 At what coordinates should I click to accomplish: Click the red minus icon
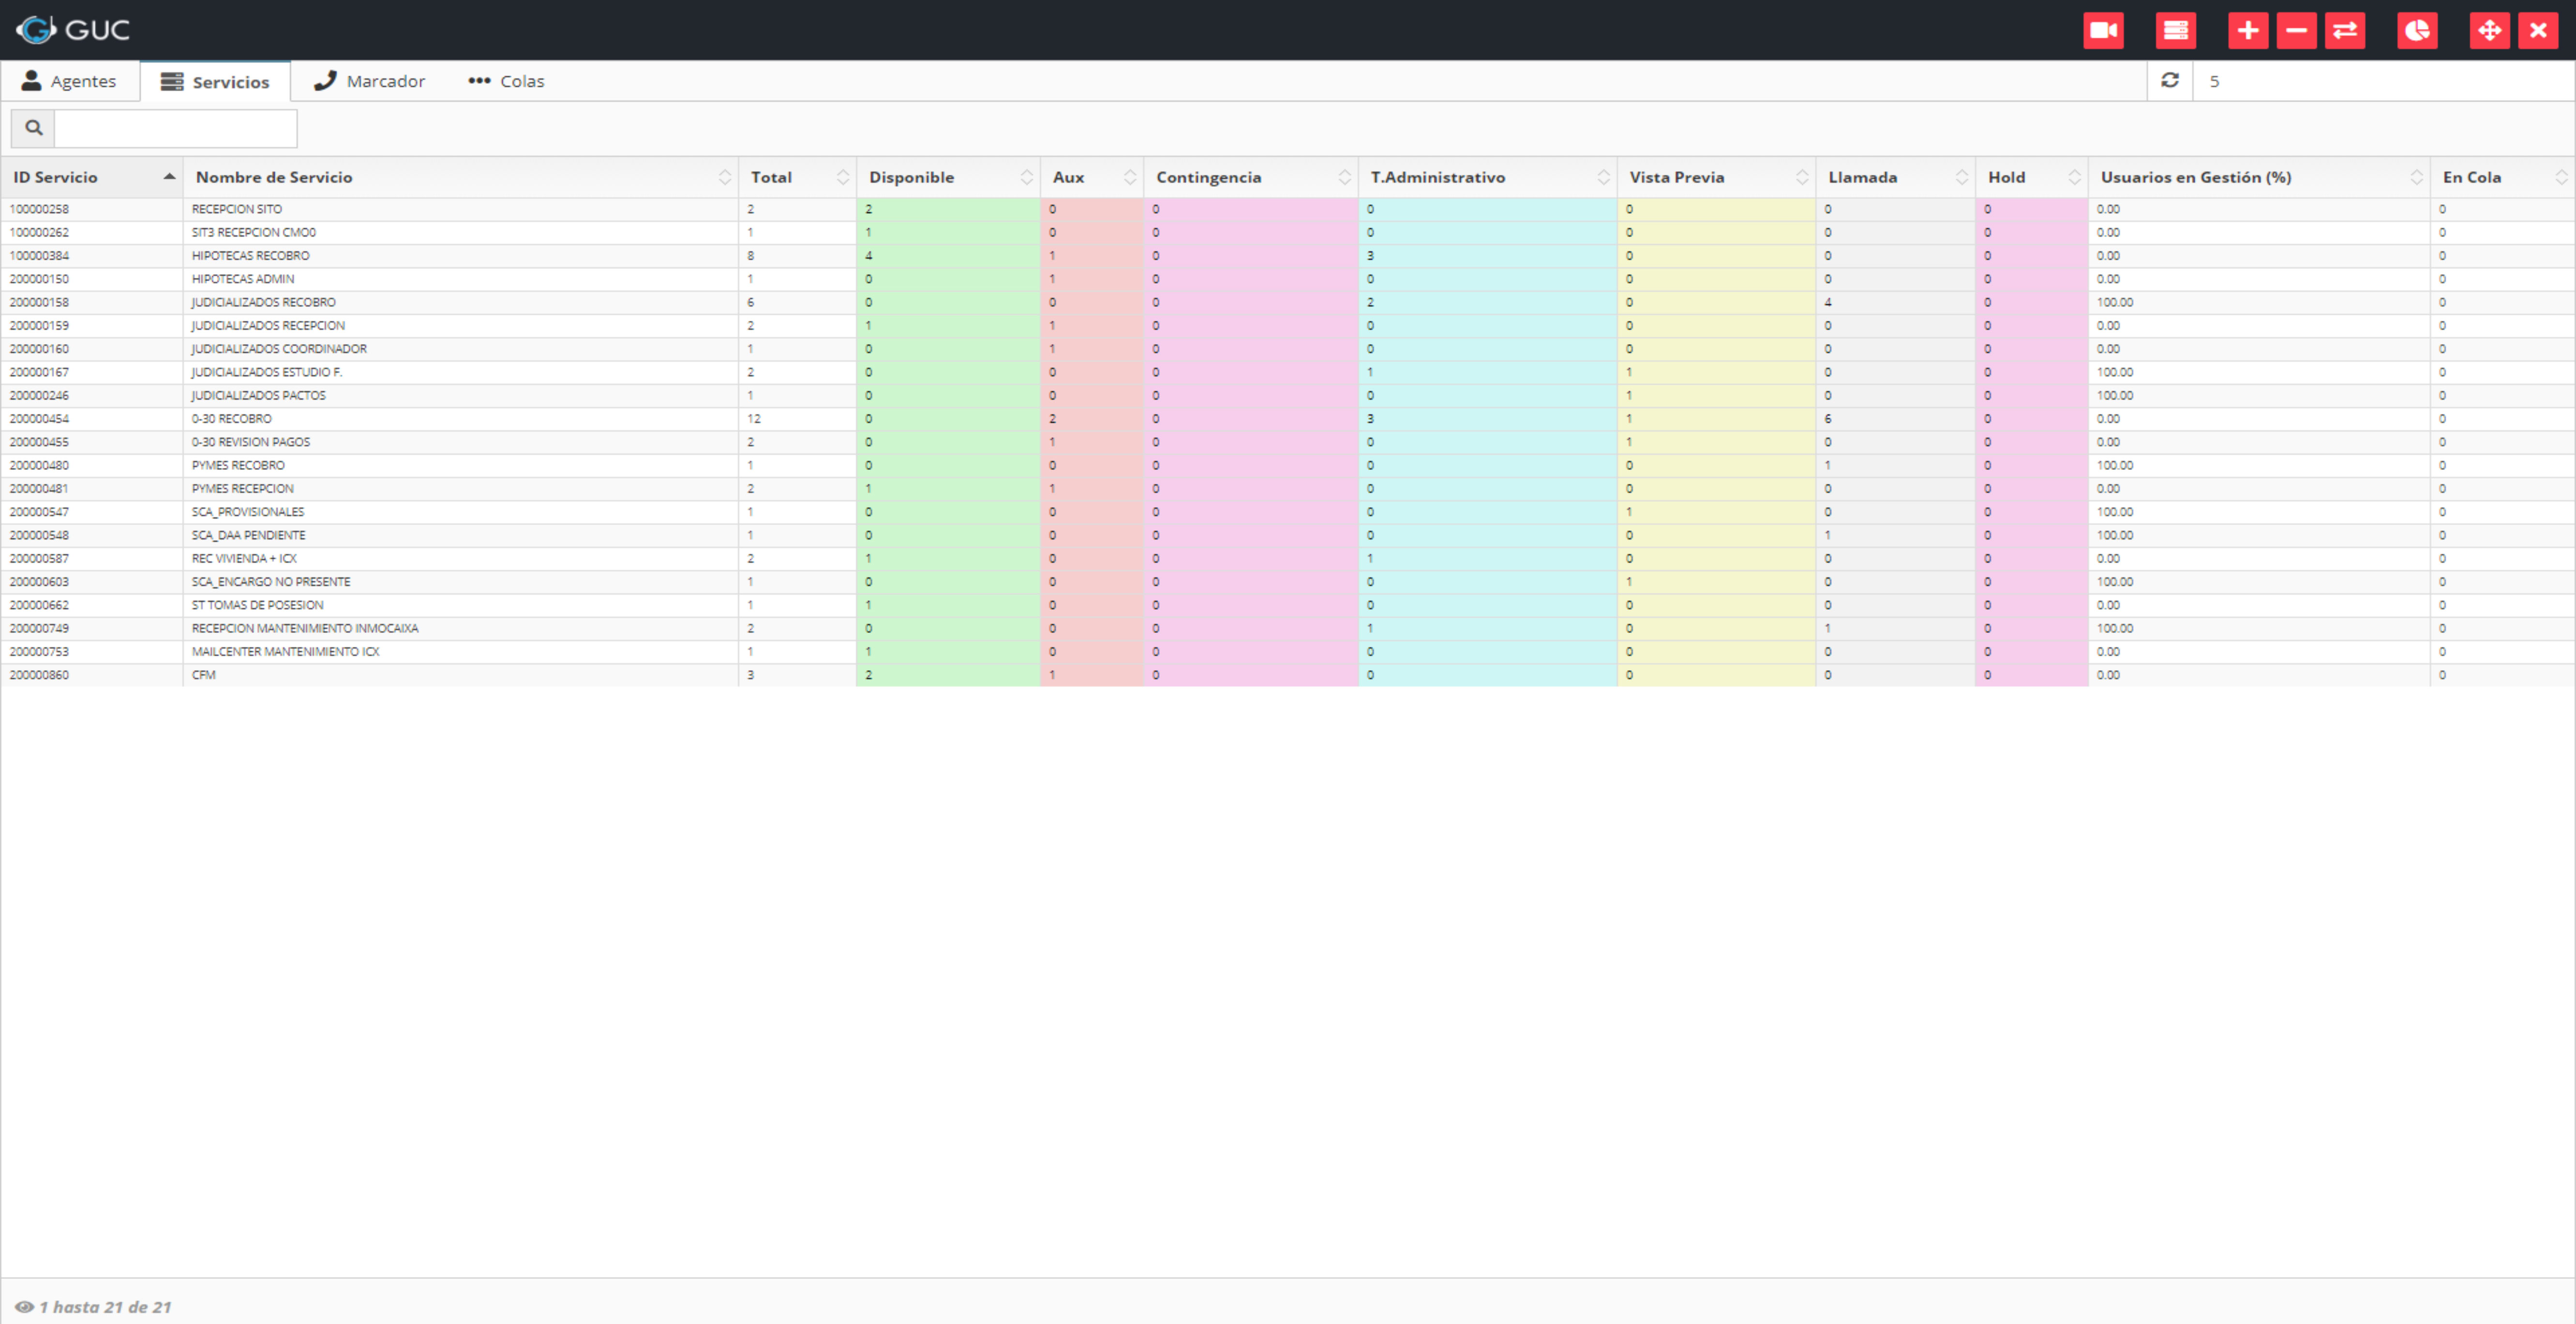pos(2296,30)
